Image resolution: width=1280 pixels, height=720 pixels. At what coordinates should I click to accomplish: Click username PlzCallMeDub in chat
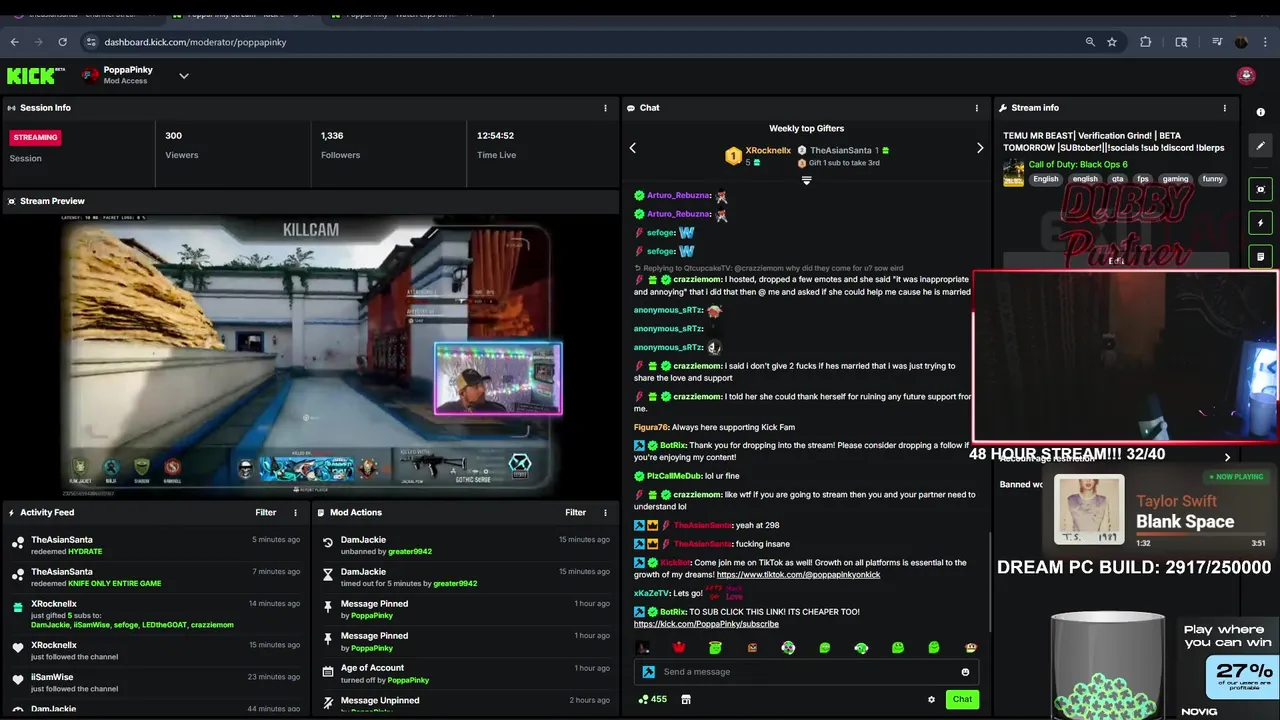pyautogui.click(x=674, y=476)
